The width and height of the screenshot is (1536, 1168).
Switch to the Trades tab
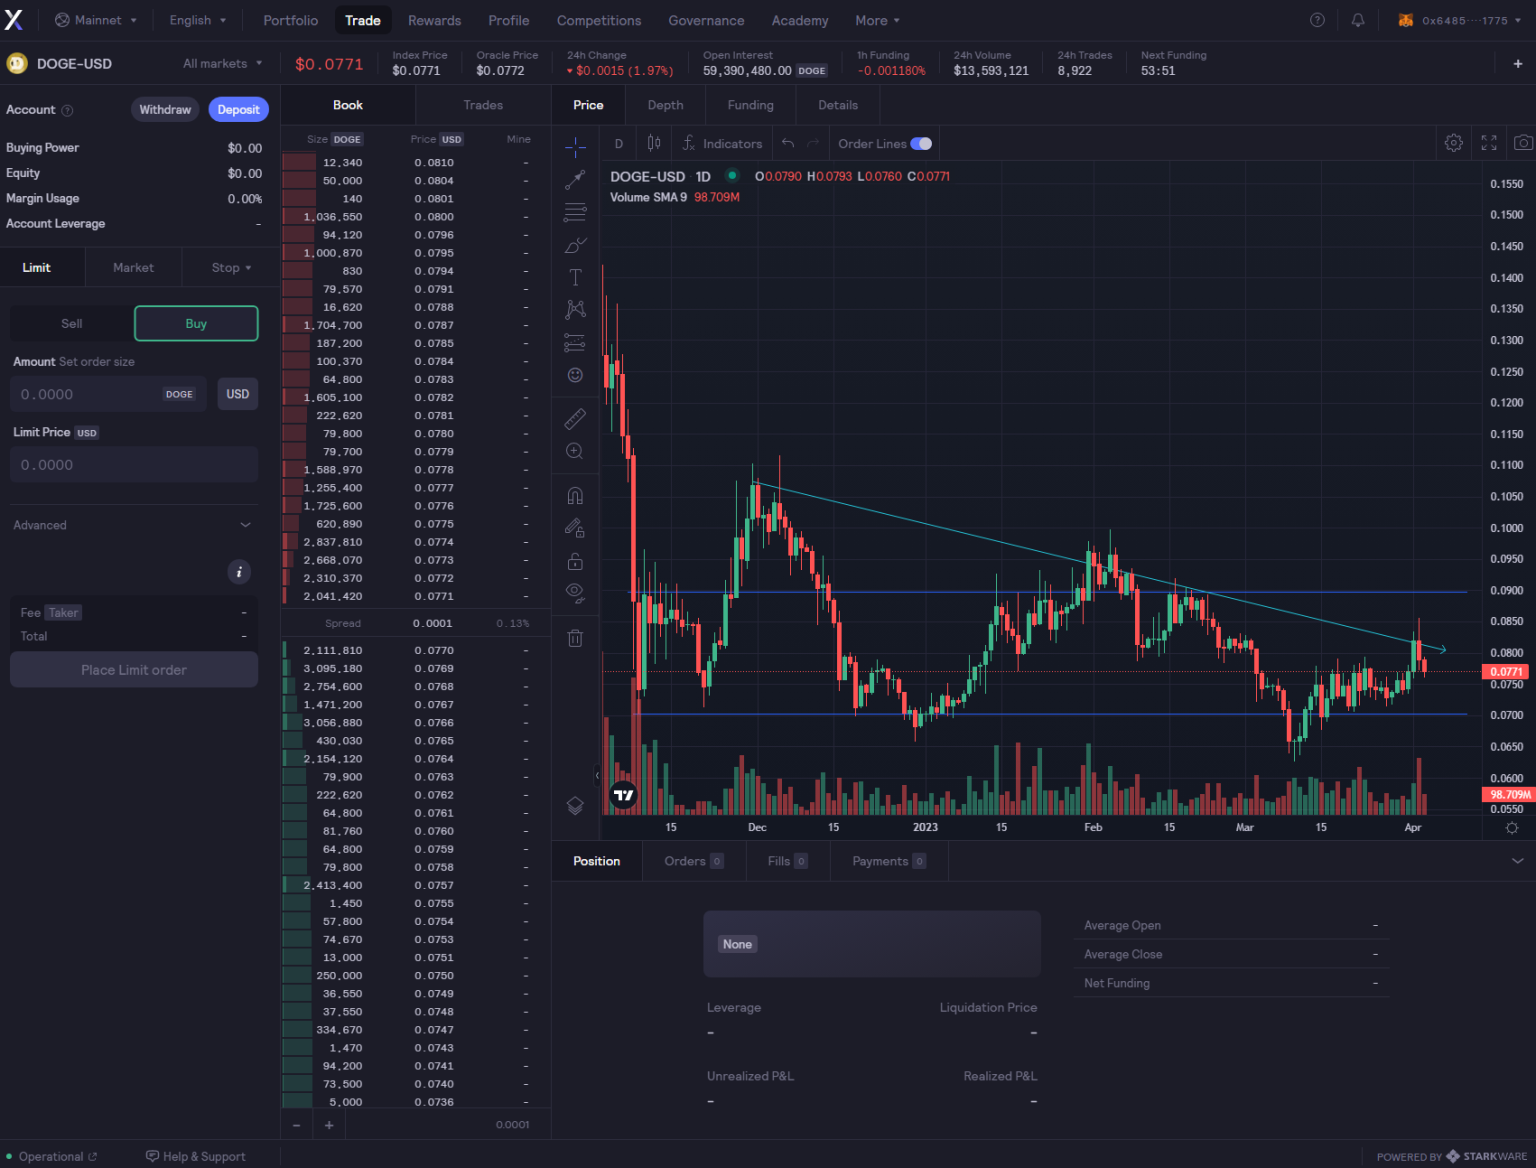[483, 105]
